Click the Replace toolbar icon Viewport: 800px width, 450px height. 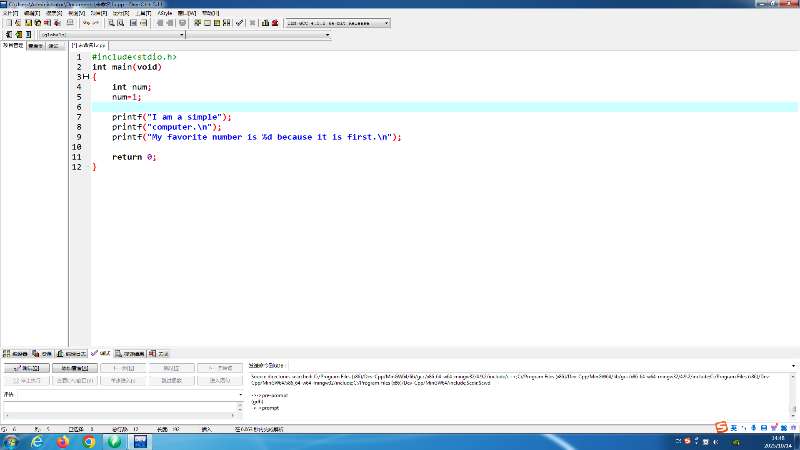click(x=120, y=23)
